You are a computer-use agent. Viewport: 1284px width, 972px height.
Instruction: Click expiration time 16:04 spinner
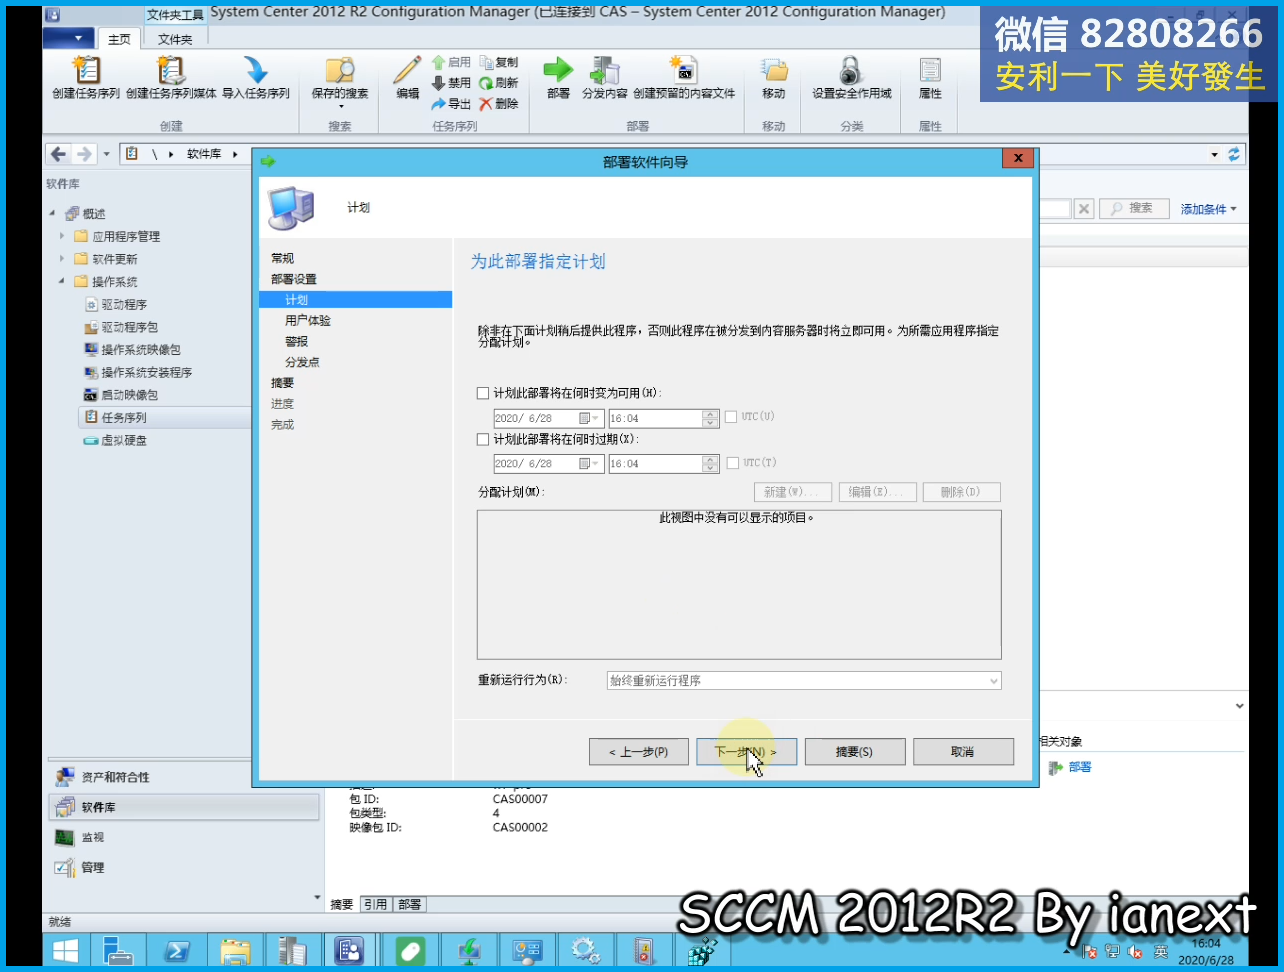coord(710,464)
